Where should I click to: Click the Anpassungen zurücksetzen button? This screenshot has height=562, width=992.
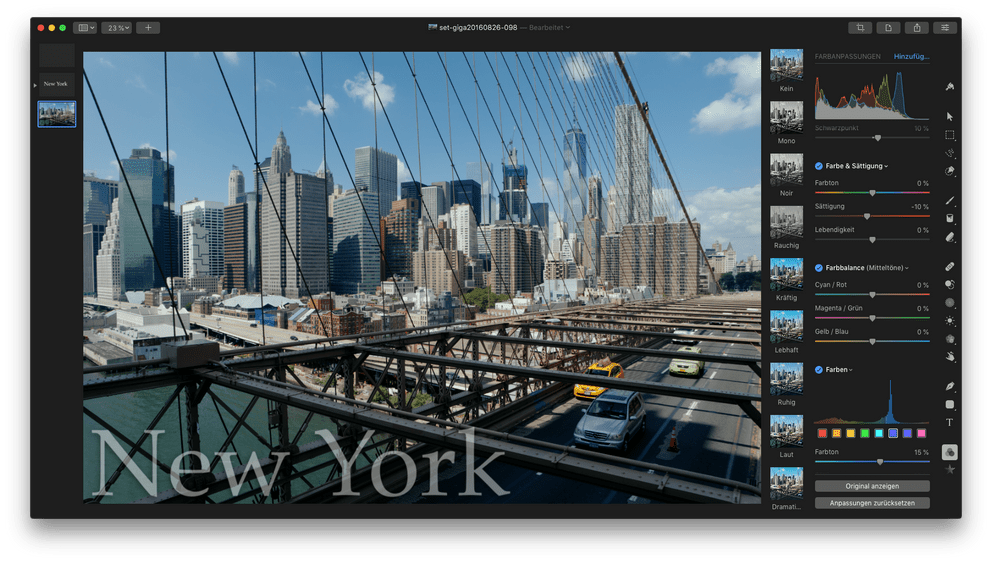click(872, 503)
